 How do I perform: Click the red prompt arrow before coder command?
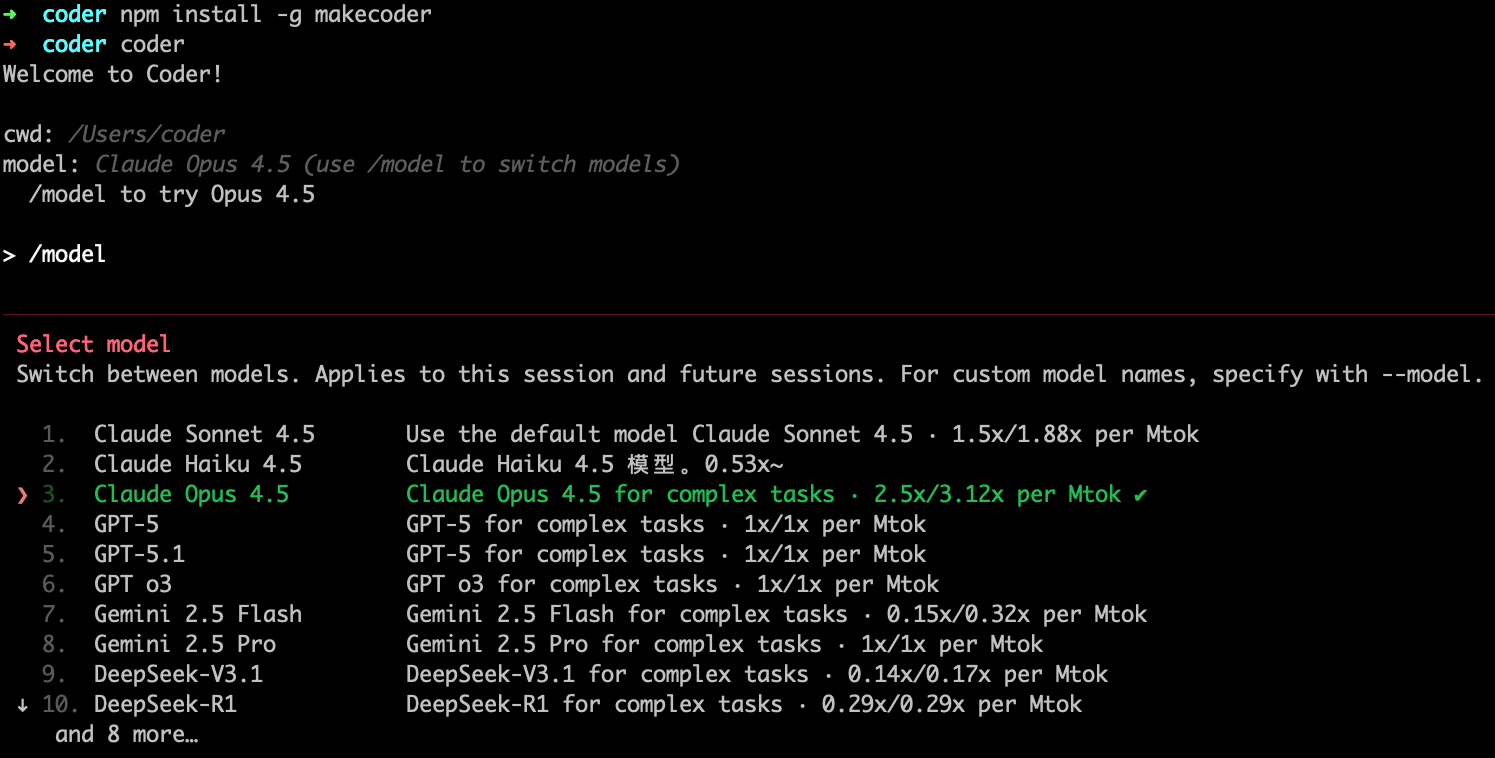(x=10, y=45)
